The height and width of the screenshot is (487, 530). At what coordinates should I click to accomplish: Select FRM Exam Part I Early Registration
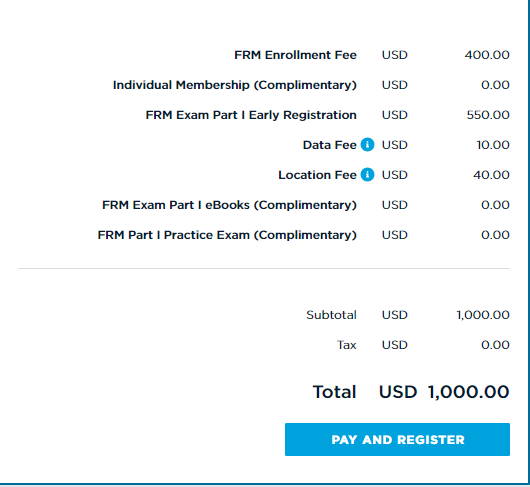coord(251,115)
